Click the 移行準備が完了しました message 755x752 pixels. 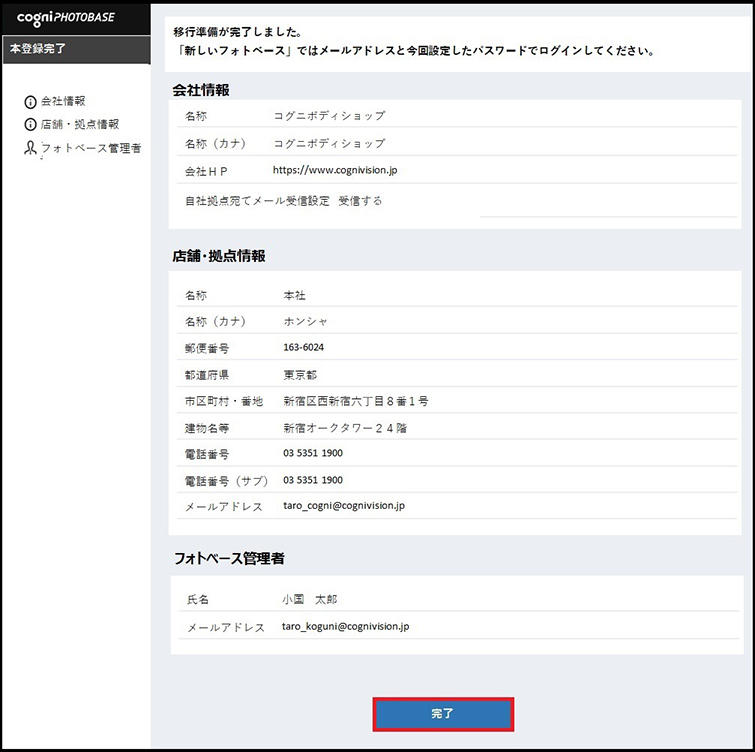pyautogui.click(x=238, y=32)
